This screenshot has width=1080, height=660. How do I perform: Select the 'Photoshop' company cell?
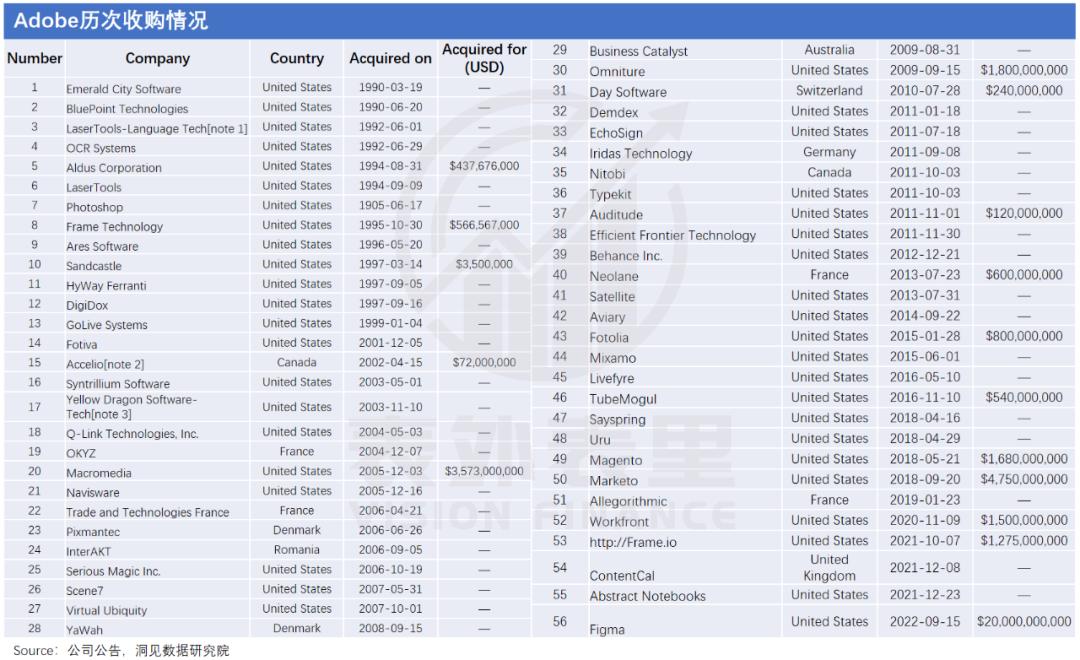(94, 207)
